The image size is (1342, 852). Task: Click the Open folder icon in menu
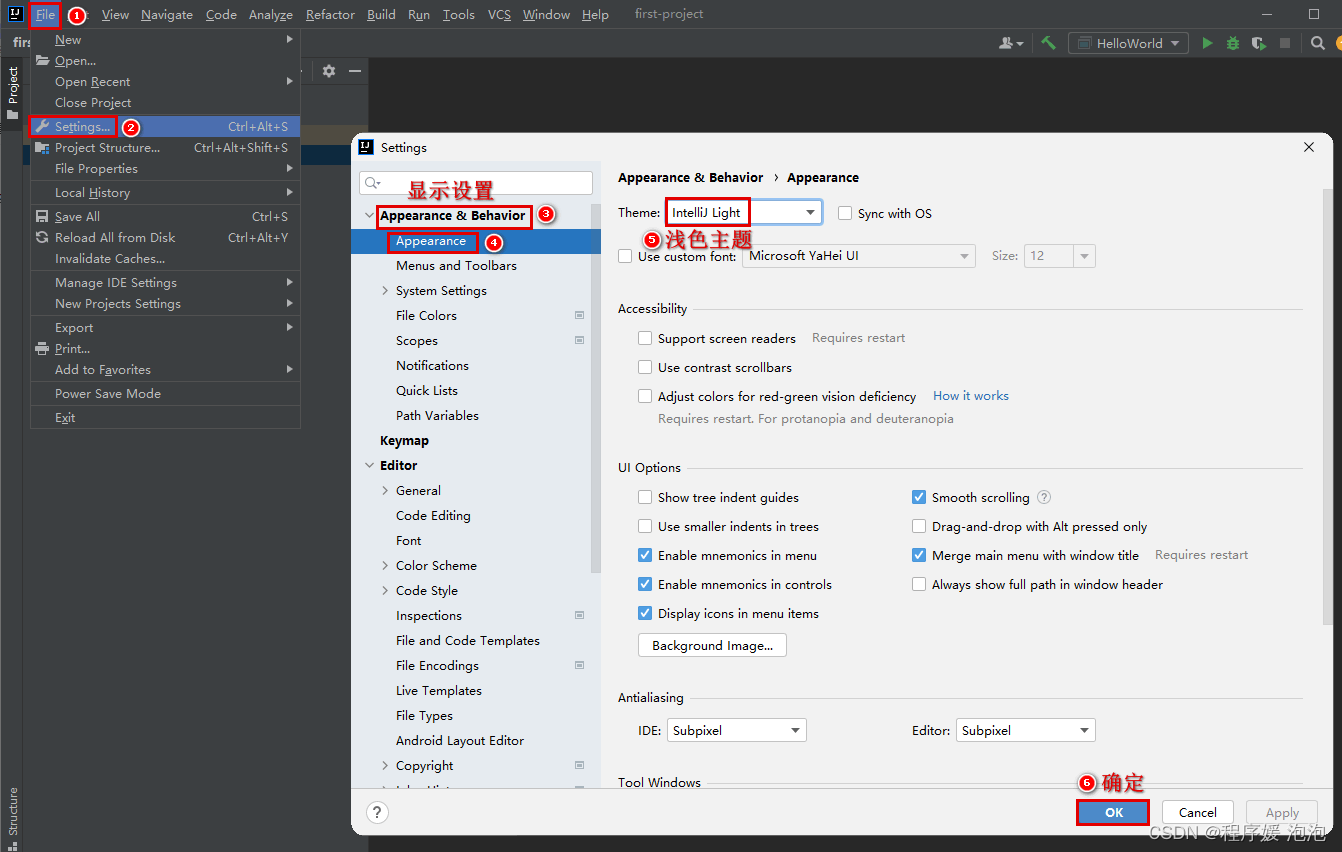pos(42,60)
